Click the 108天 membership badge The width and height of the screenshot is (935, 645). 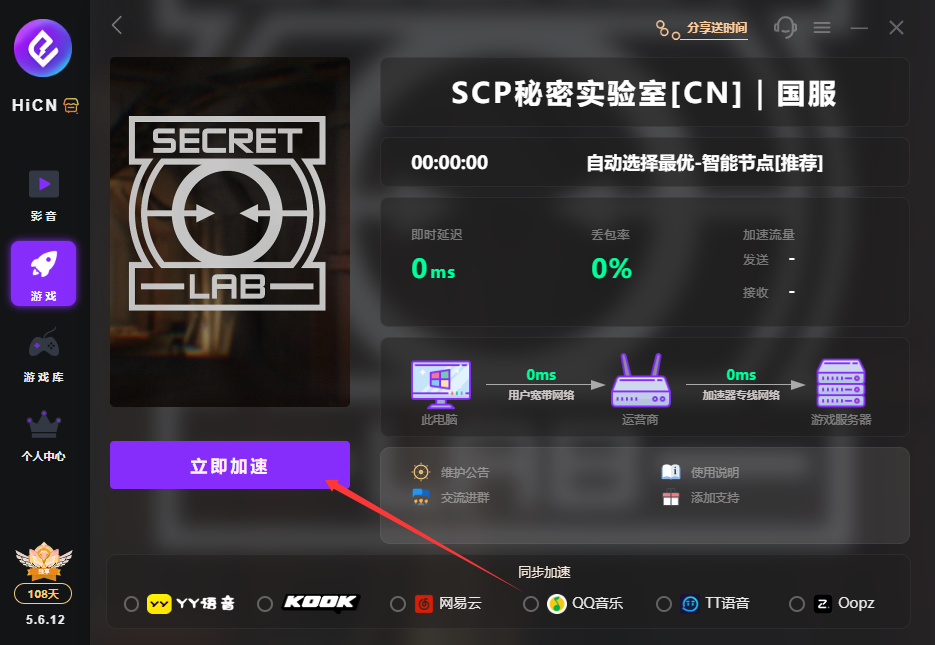click(43, 594)
